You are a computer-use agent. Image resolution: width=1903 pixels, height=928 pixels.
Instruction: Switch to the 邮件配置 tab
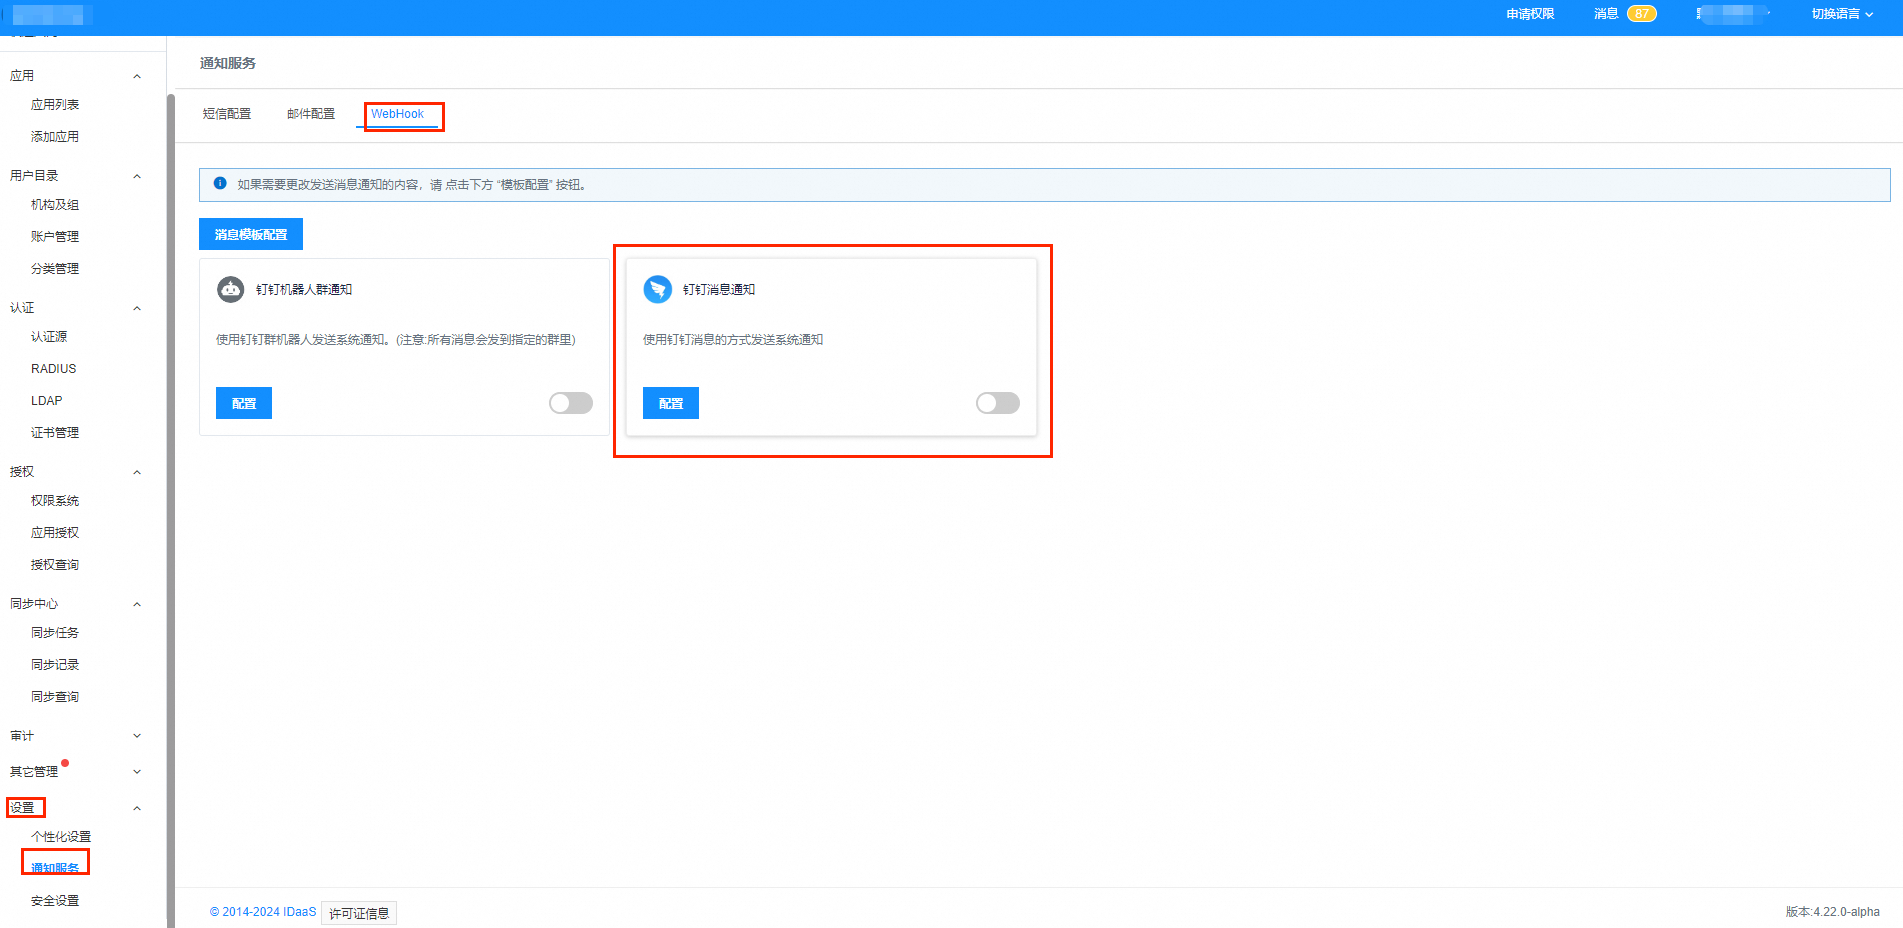(x=311, y=114)
